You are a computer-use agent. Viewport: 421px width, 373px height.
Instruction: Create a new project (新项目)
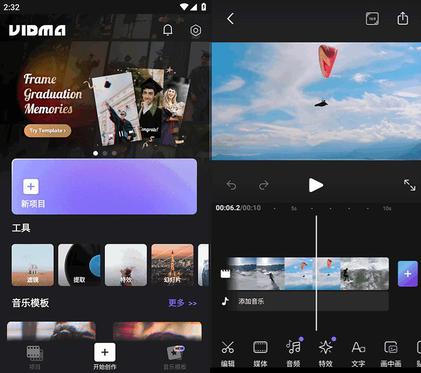(x=104, y=187)
